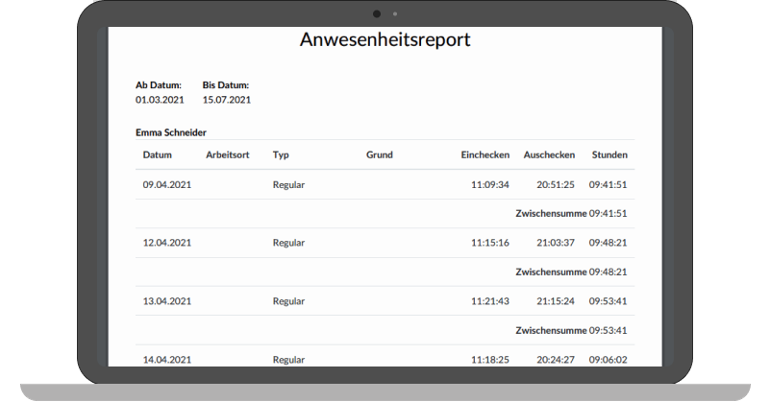
Task: Select check-in time 11:09:34
Action: 490,185
